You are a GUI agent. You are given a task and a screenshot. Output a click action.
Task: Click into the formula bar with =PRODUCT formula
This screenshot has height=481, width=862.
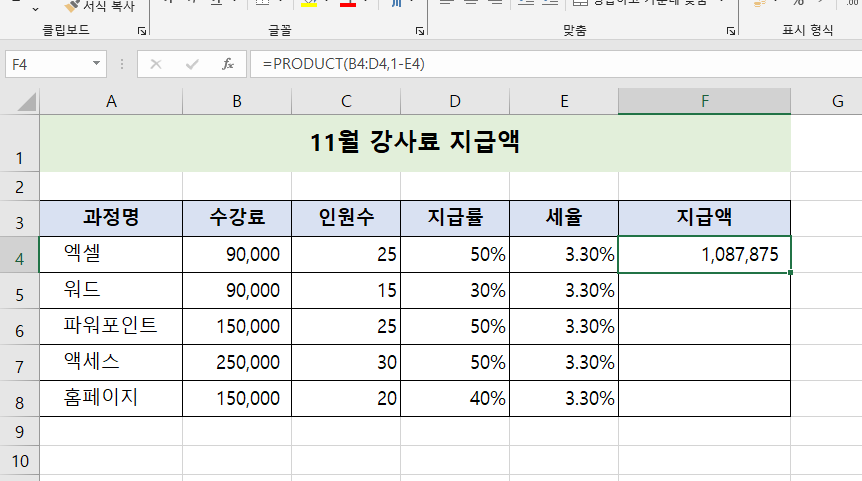[556, 64]
